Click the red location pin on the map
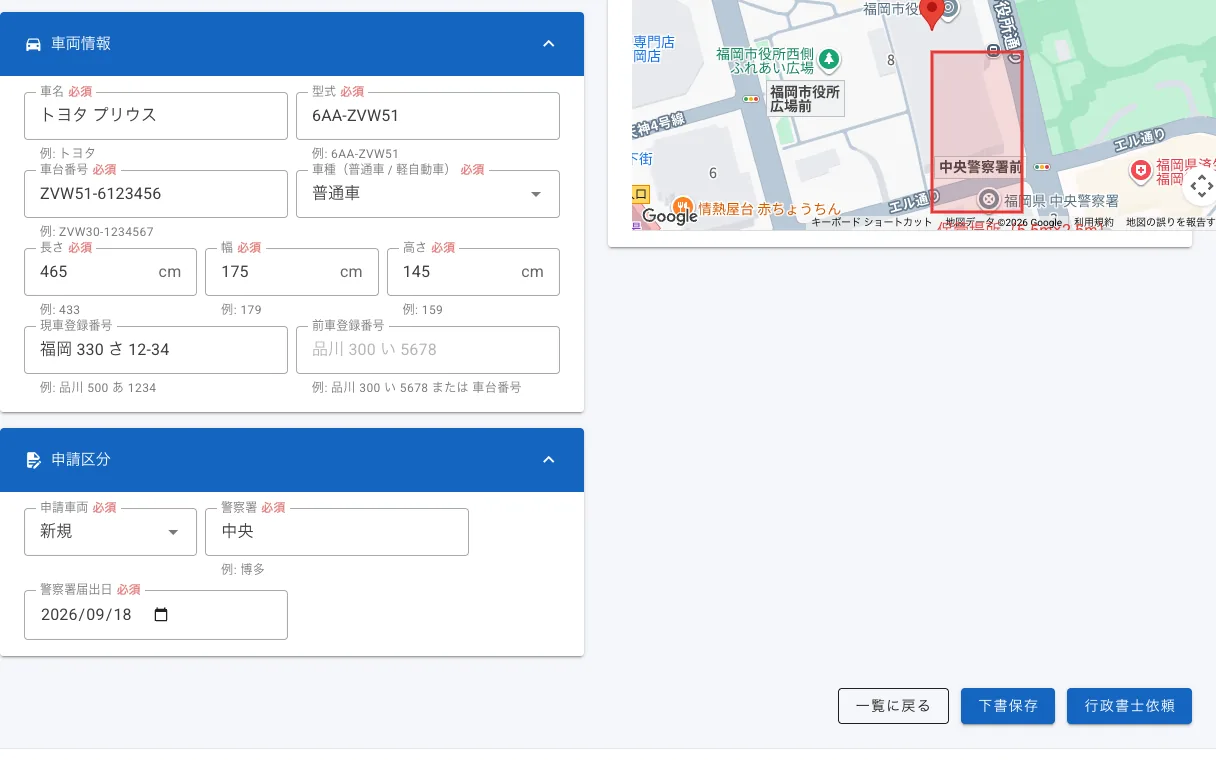Viewport: 1216px width, 760px height. tap(932, 14)
